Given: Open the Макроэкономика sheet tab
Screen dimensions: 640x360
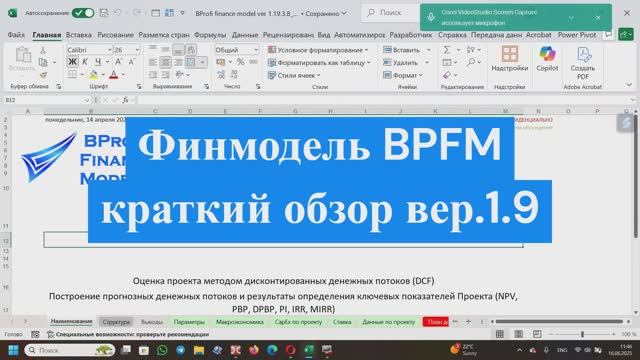Looking at the screenshot, I should coord(240,322).
